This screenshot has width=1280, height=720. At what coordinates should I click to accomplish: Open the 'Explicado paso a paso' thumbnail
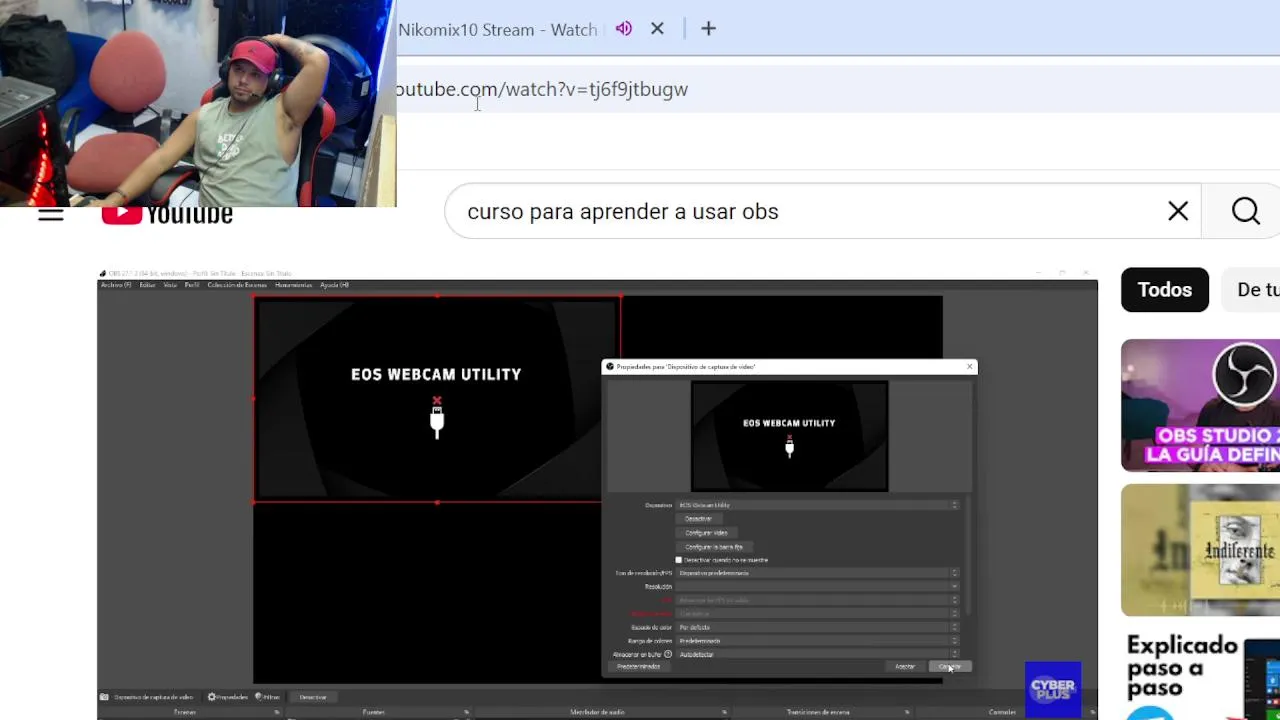click(x=1200, y=675)
